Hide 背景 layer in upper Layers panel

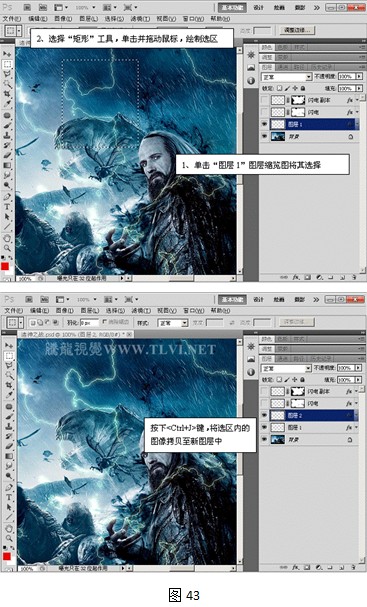tap(265, 136)
